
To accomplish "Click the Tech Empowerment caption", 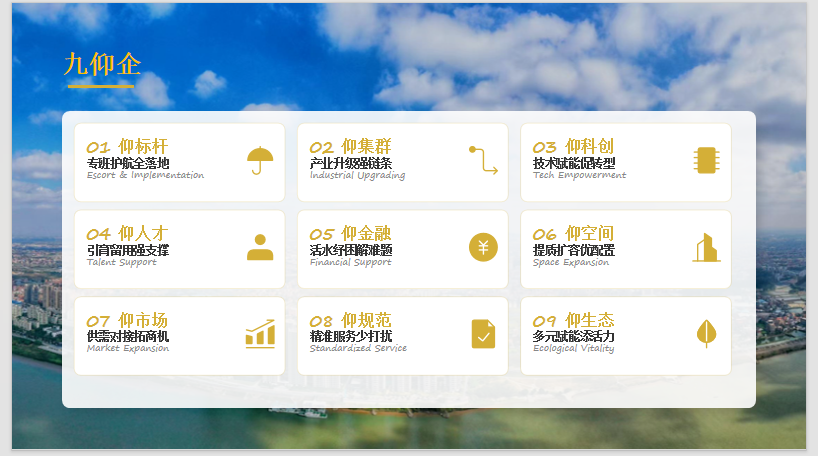I will click(579, 175).
